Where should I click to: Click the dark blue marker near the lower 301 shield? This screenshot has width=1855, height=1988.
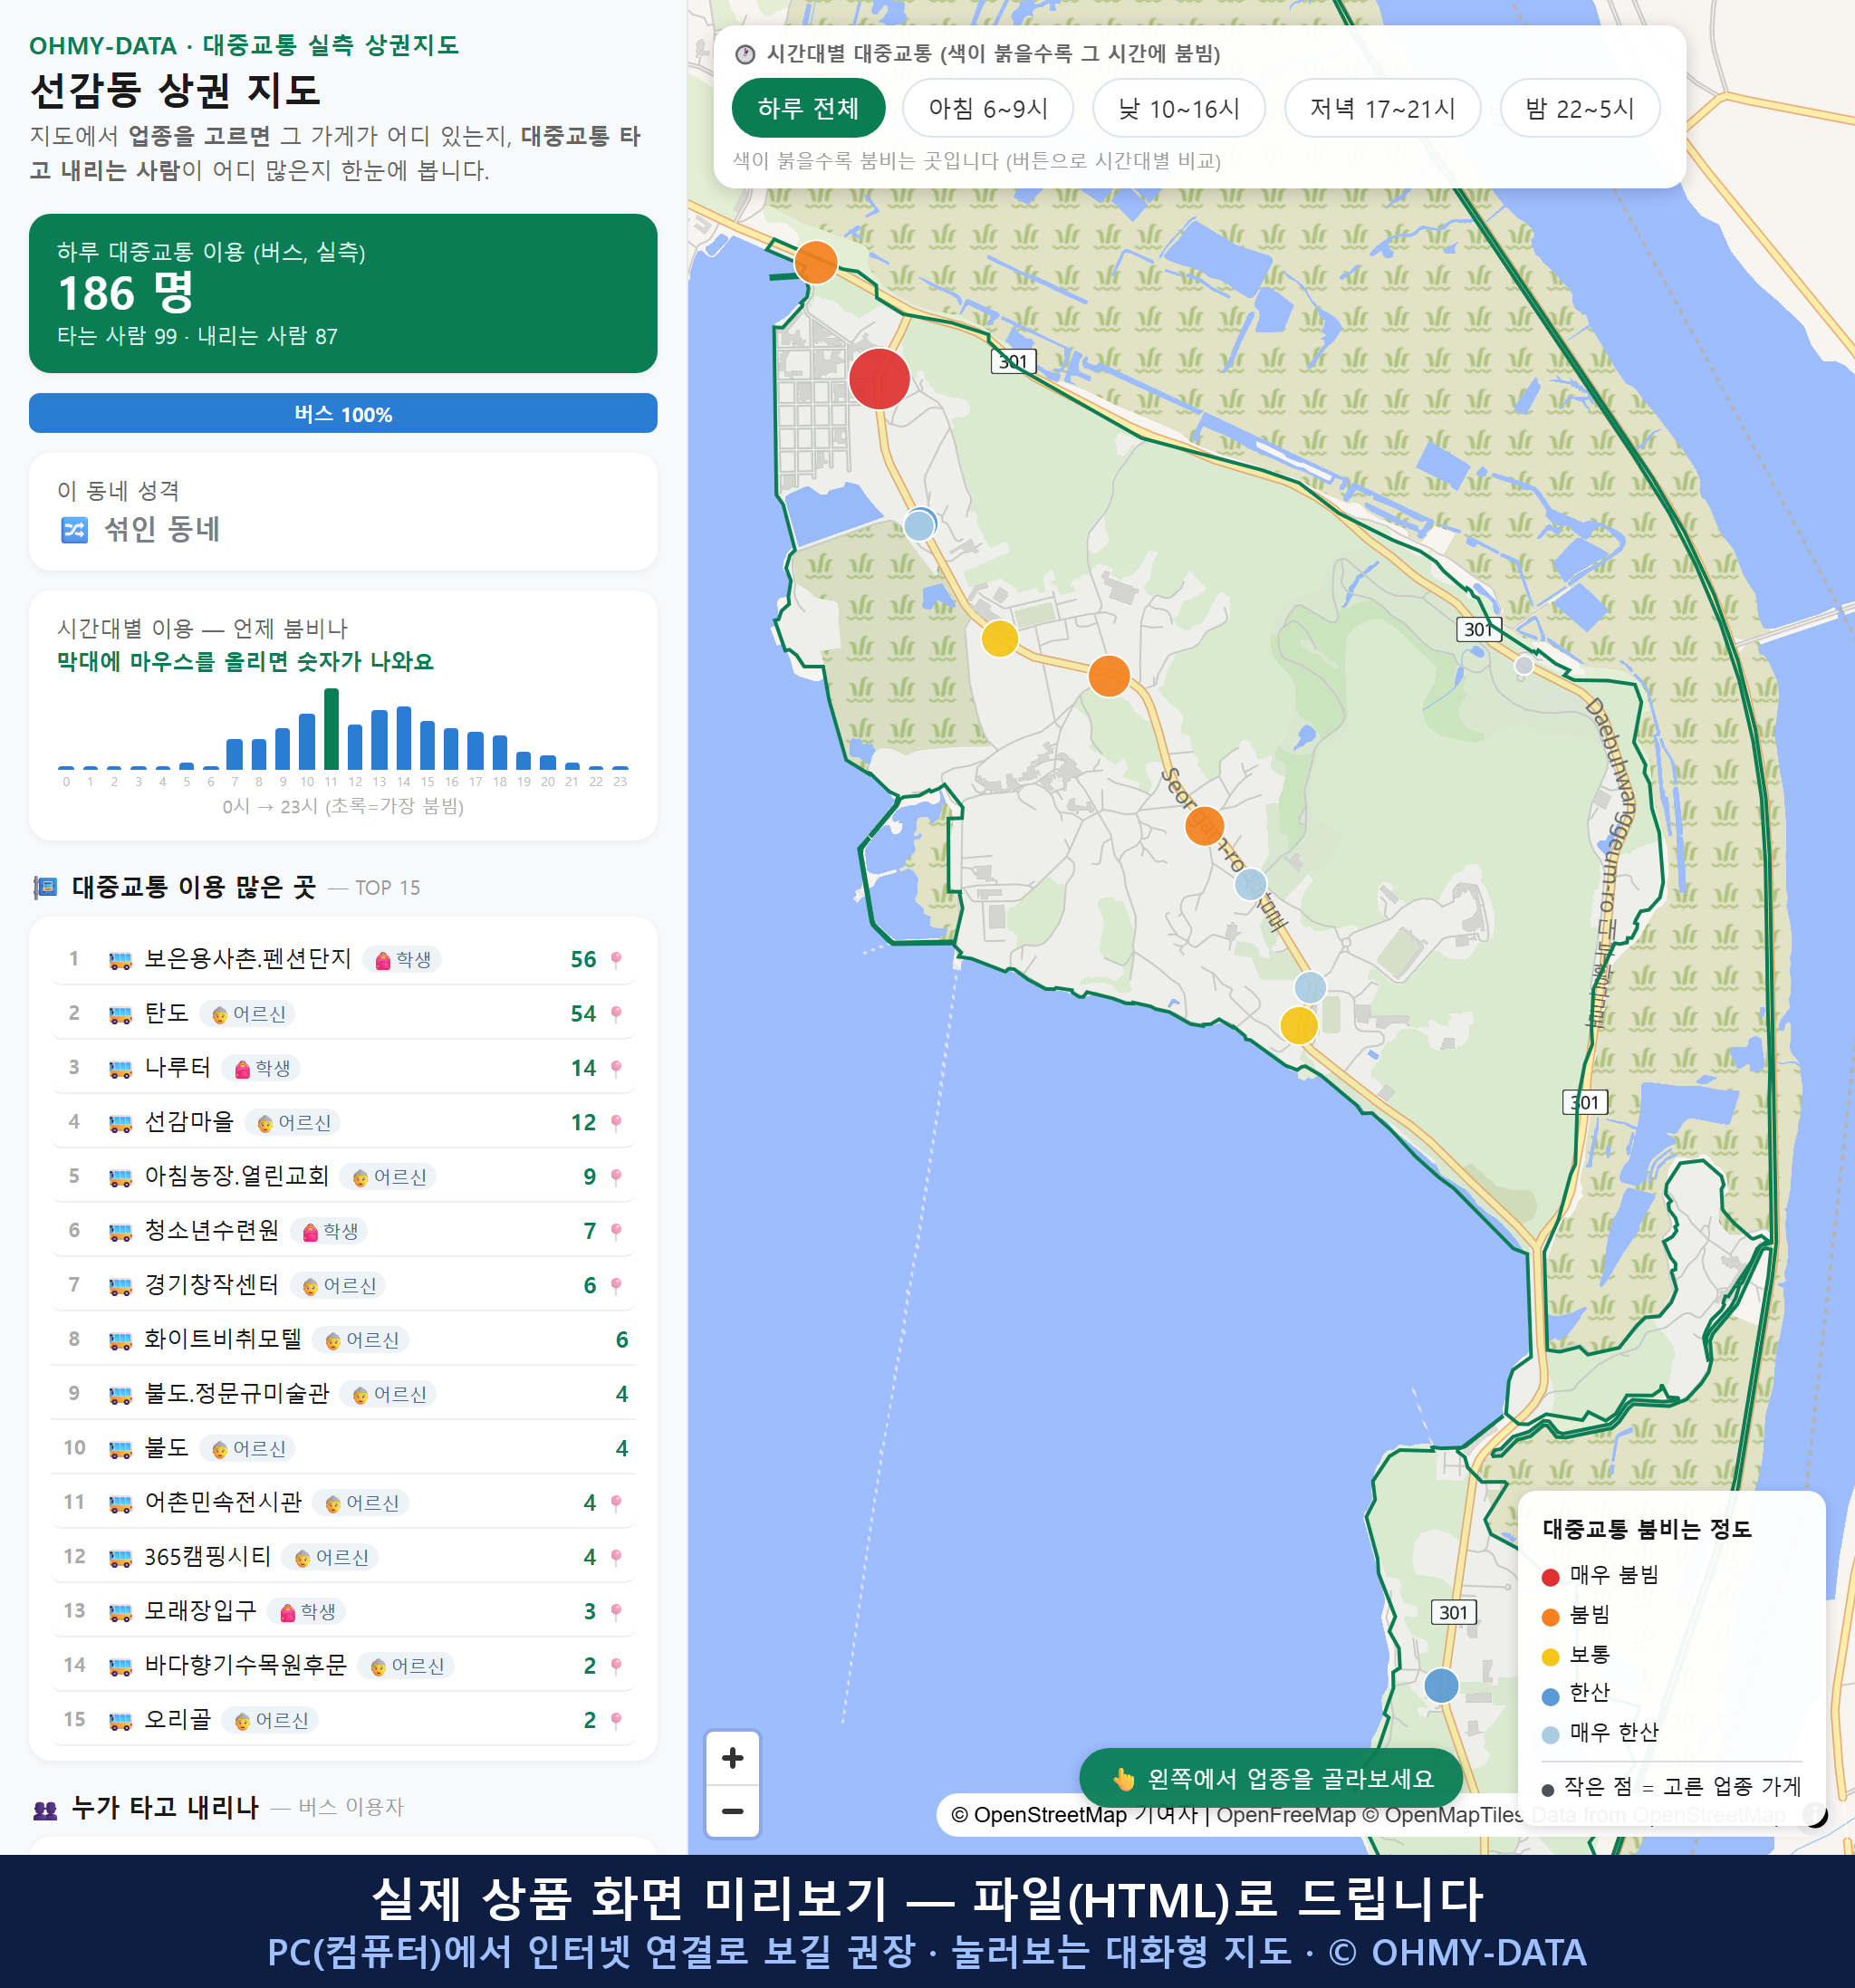click(x=1441, y=1685)
